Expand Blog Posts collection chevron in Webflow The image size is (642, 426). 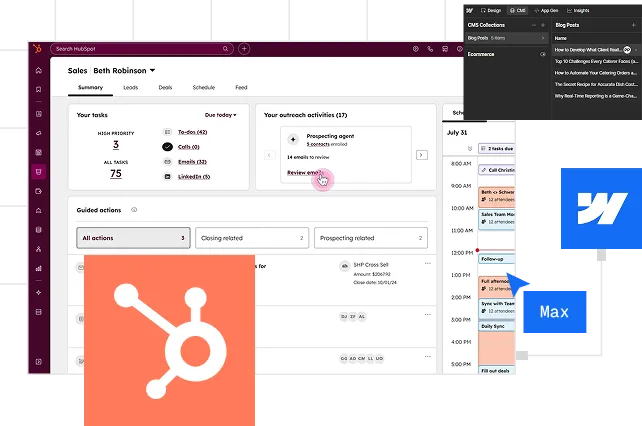coord(543,38)
